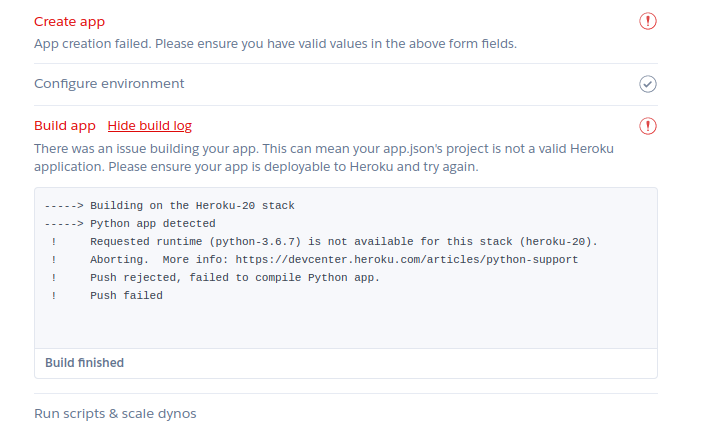Click the 'There was an issue building' description
This screenshot has width=709, height=426.
click(x=324, y=158)
